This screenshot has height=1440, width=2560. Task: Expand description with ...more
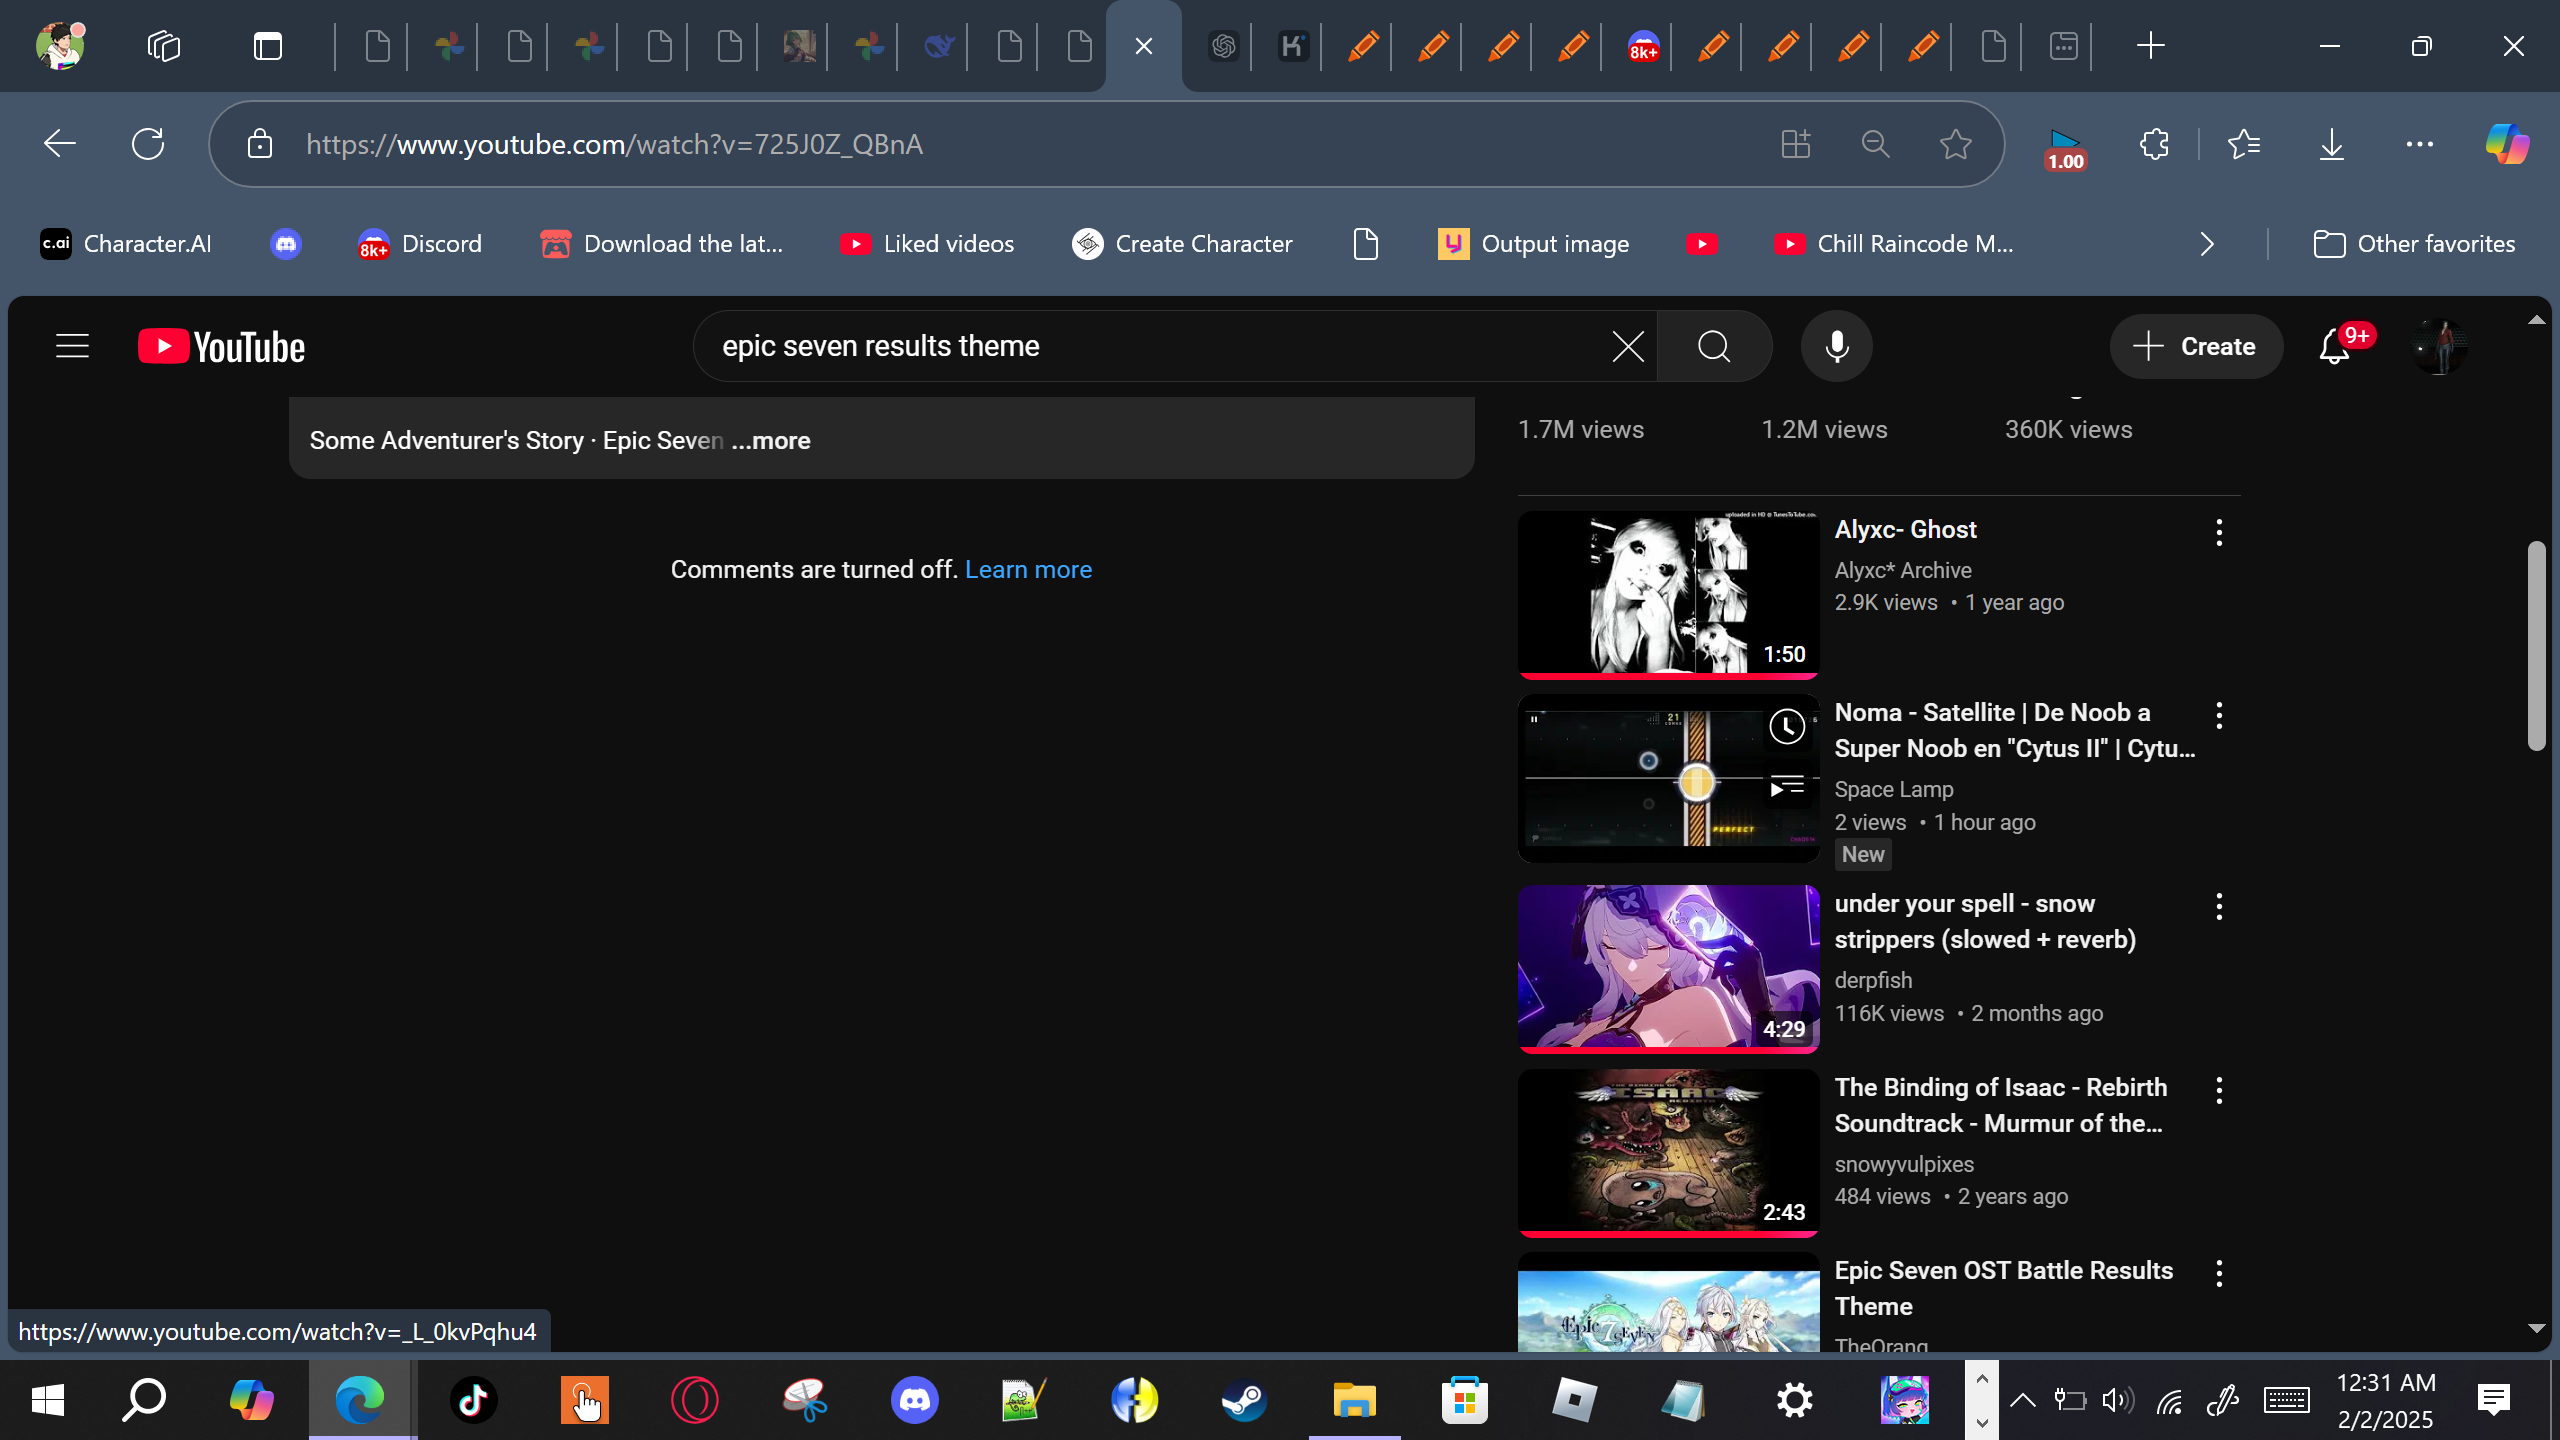coord(770,441)
